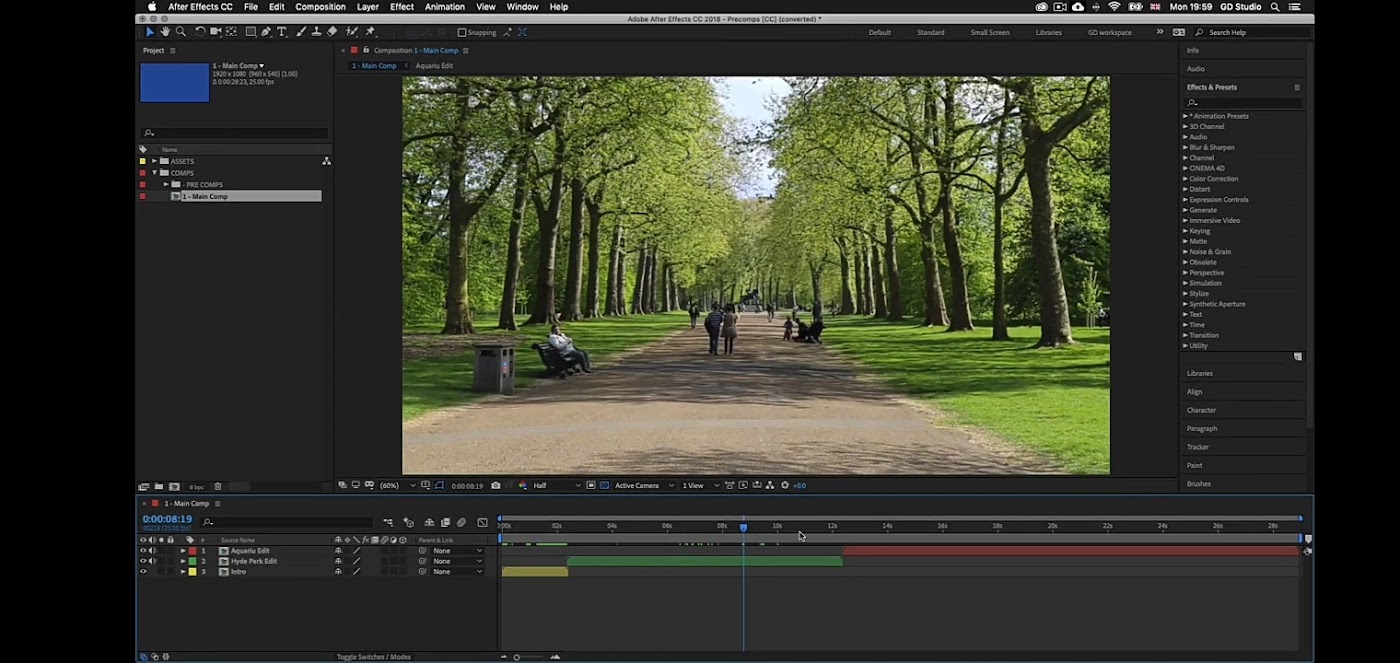This screenshot has width=1400, height=663.
Task: Mute audio on Hyde Park Edit layer
Action: click(x=152, y=561)
